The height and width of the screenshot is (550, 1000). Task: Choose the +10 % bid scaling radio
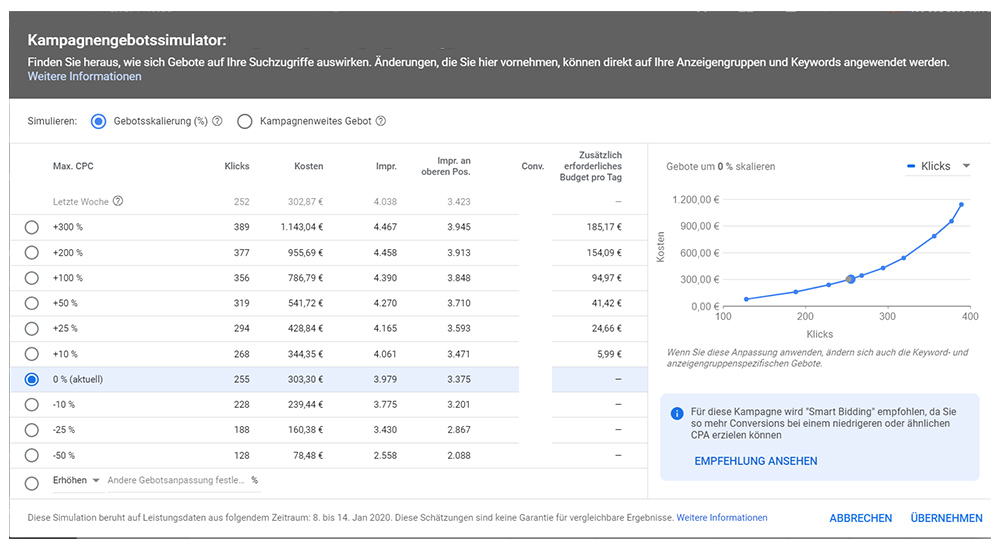(x=31, y=354)
